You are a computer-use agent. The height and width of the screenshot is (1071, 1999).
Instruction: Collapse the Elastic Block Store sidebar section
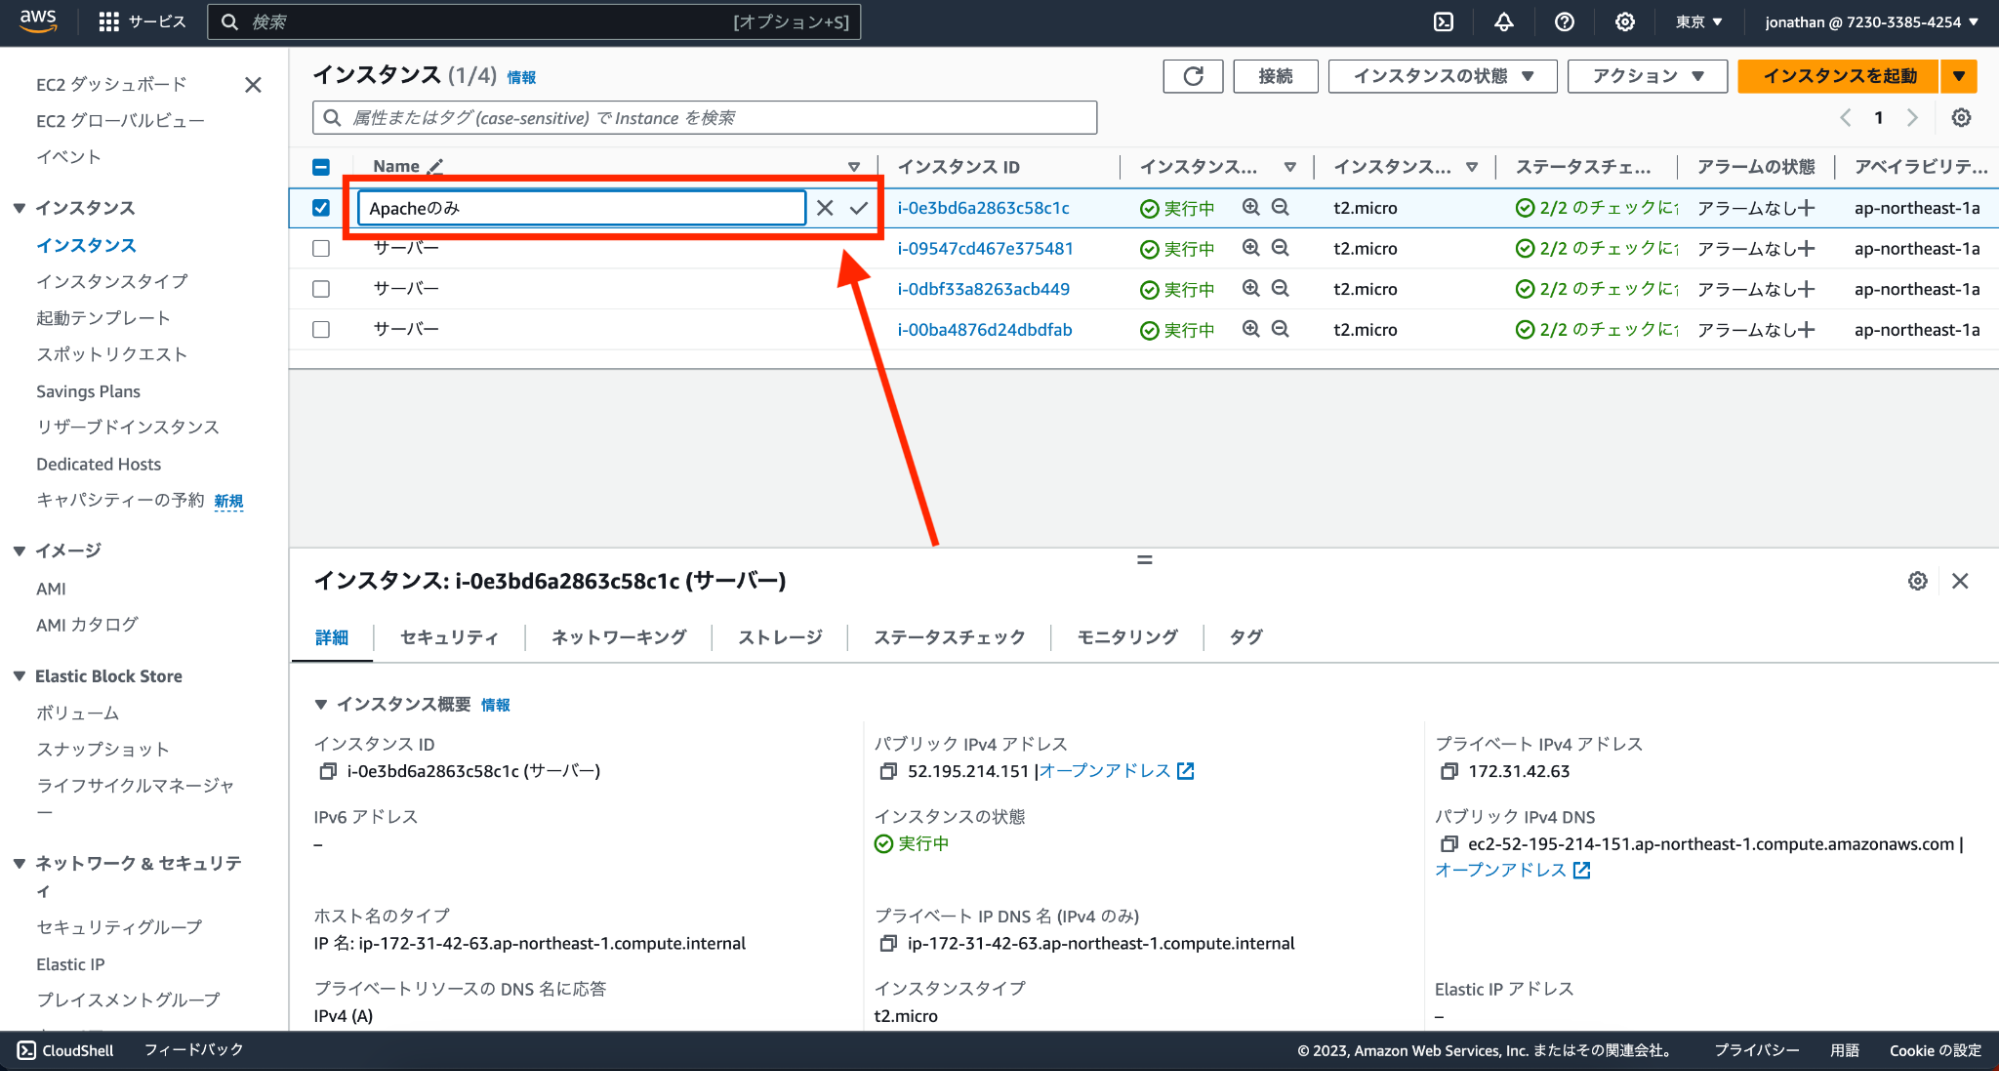19,676
